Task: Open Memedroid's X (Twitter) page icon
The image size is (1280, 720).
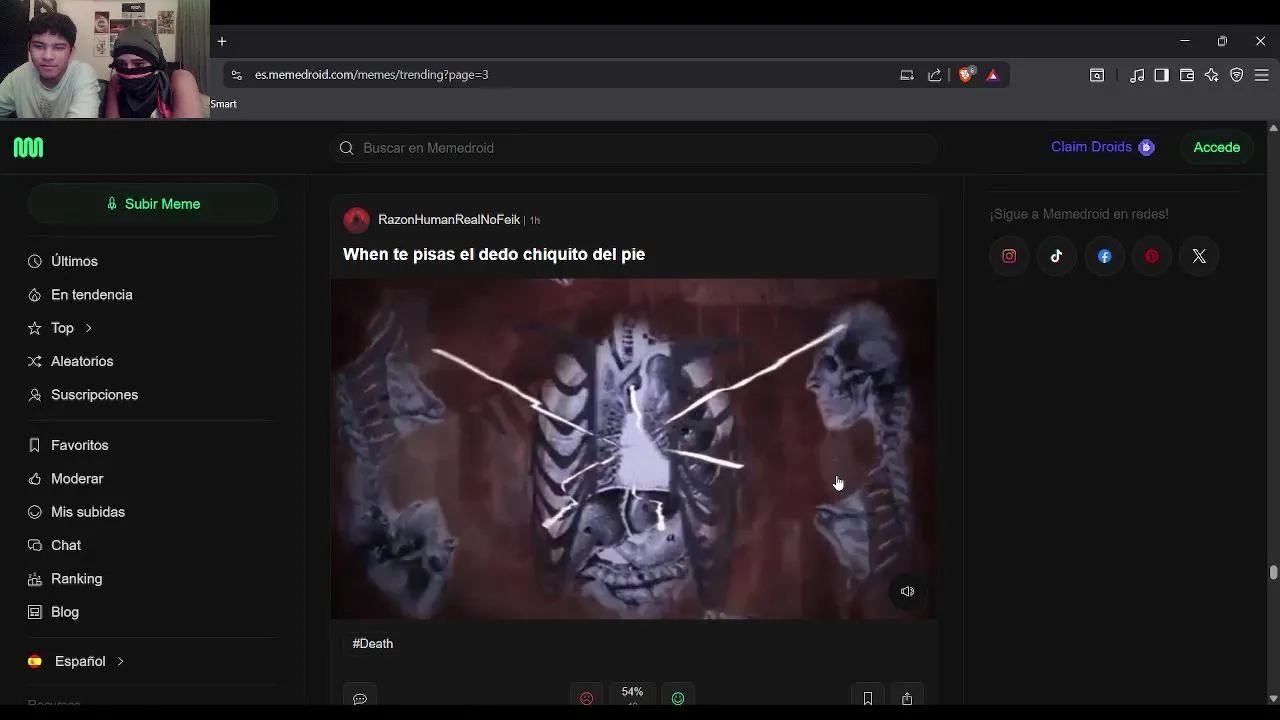Action: [x=1199, y=256]
